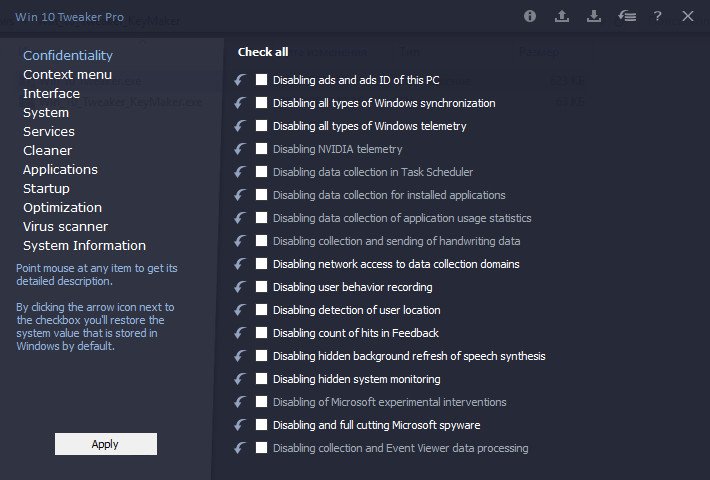710x480 pixels.
Task: Check Disabling user behavior recording box
Action: [261, 287]
